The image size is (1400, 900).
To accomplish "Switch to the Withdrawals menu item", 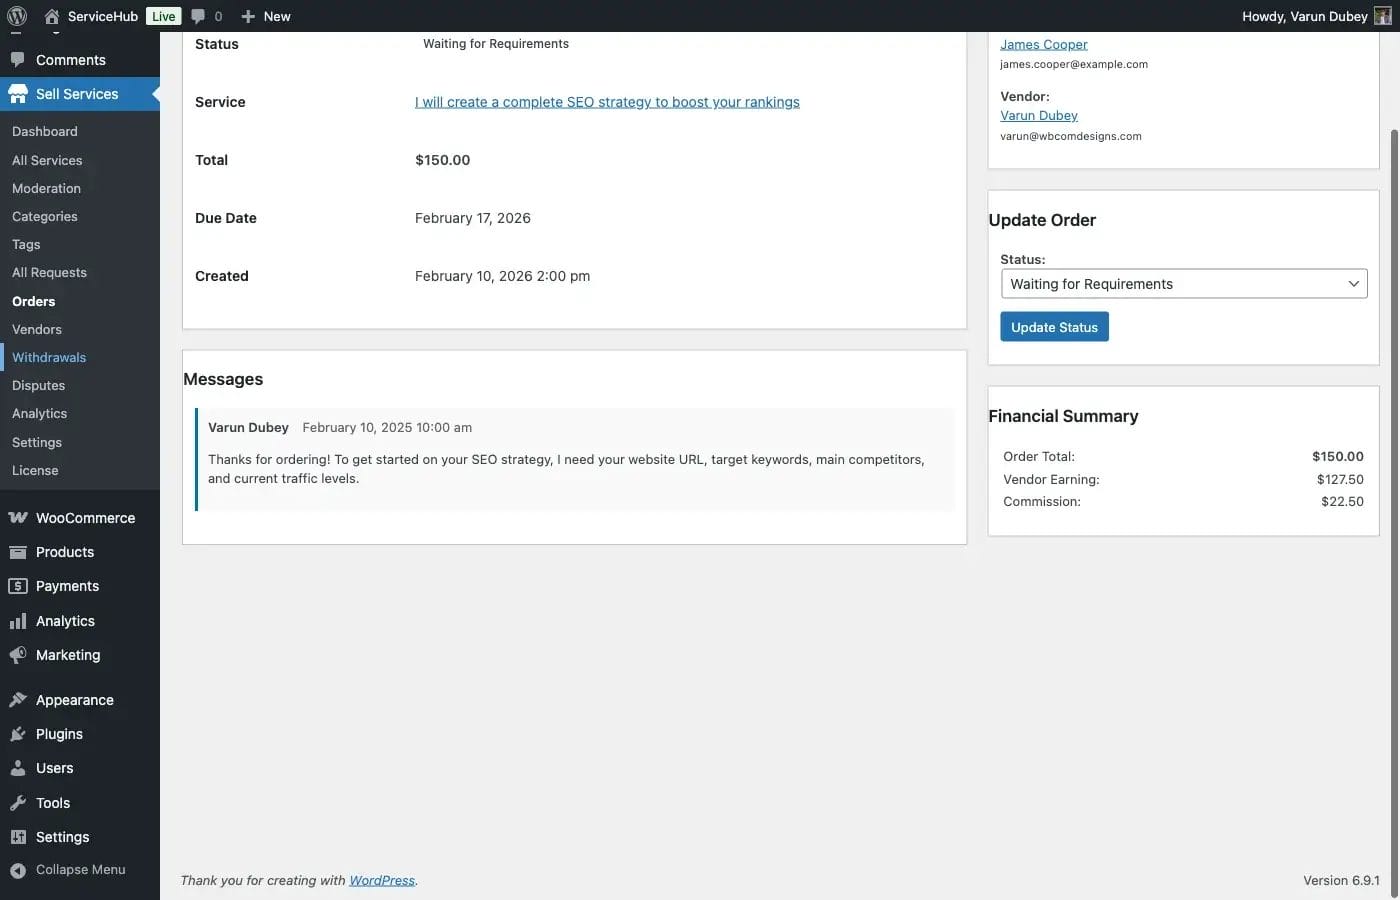I will pyautogui.click(x=48, y=356).
